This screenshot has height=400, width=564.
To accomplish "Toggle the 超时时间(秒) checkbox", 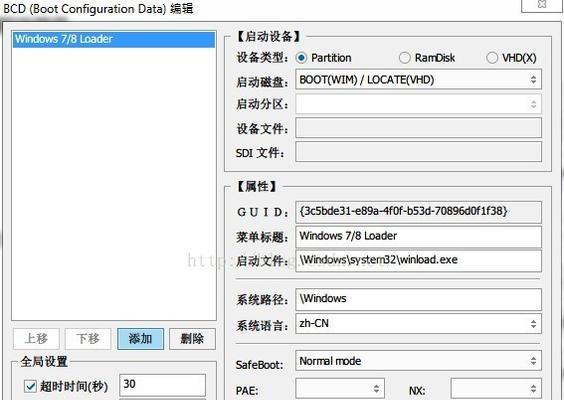I will pyautogui.click(x=30, y=387).
